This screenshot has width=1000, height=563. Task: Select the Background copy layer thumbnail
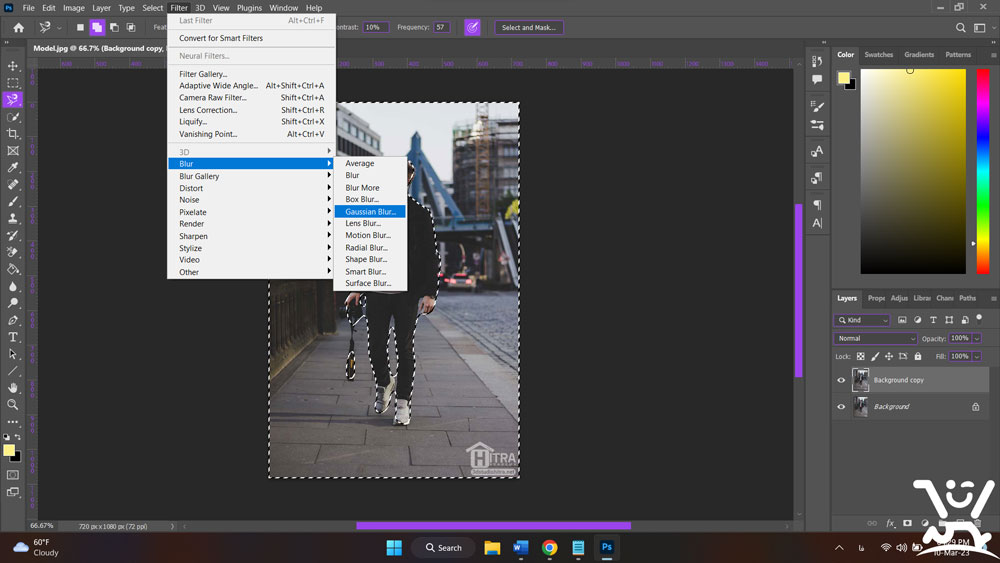(x=860, y=380)
